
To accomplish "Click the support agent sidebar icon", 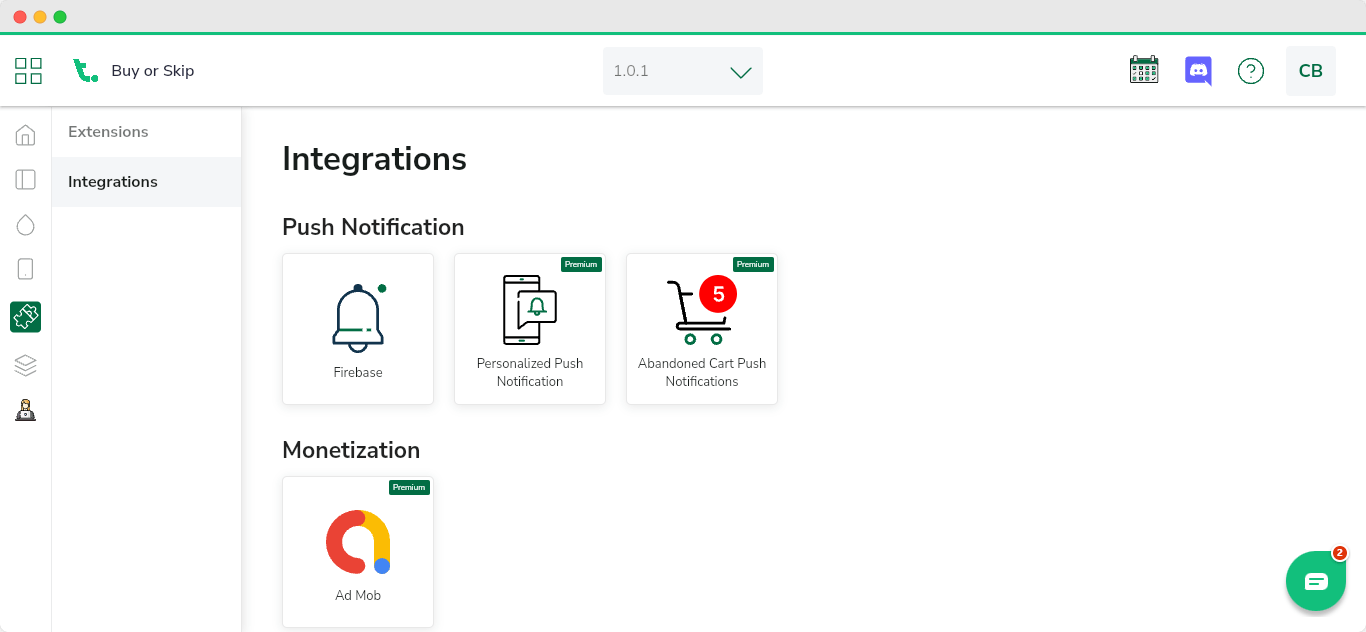I will (26, 410).
